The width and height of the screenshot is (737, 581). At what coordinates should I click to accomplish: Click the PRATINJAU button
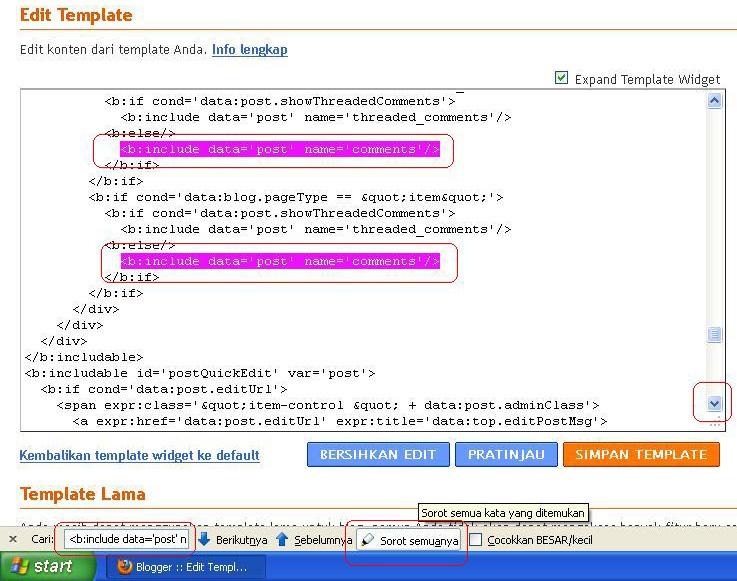coord(506,455)
